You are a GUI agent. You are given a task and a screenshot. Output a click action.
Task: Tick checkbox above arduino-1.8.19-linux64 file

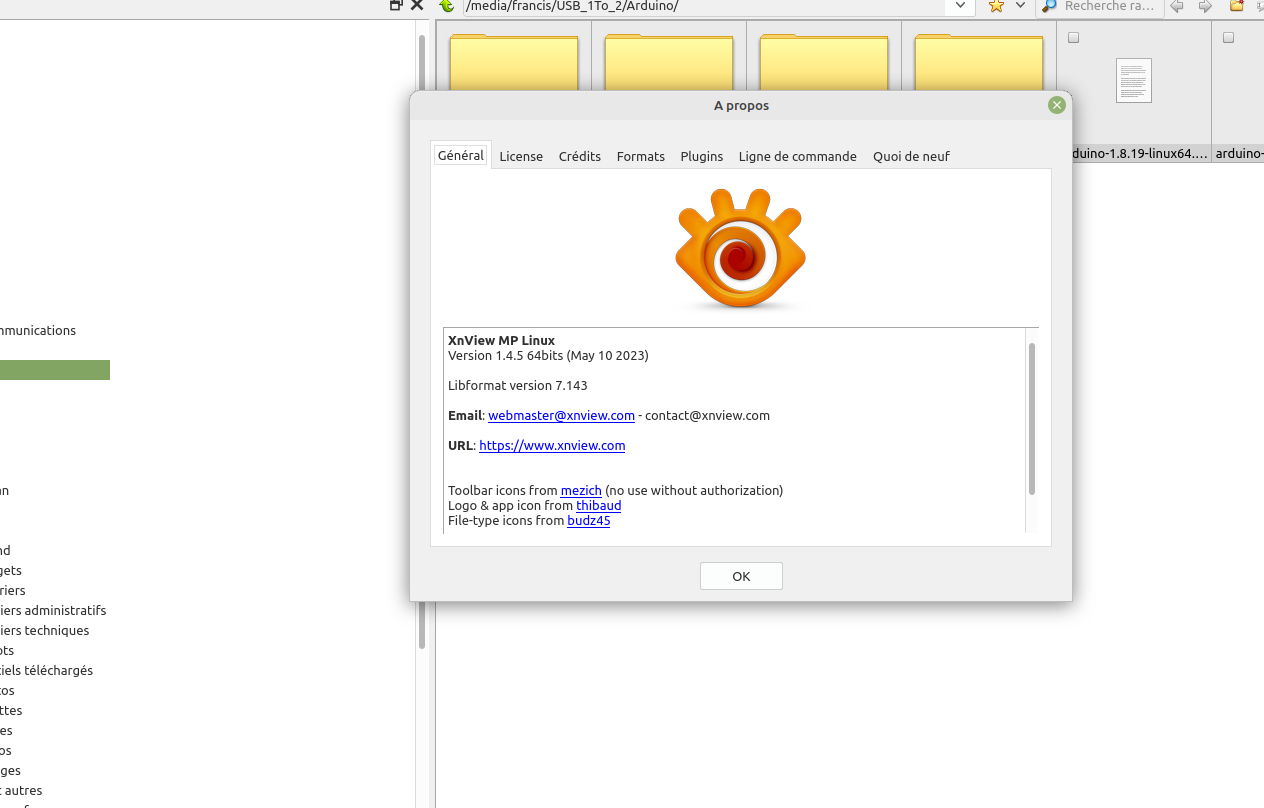pyautogui.click(x=1074, y=38)
